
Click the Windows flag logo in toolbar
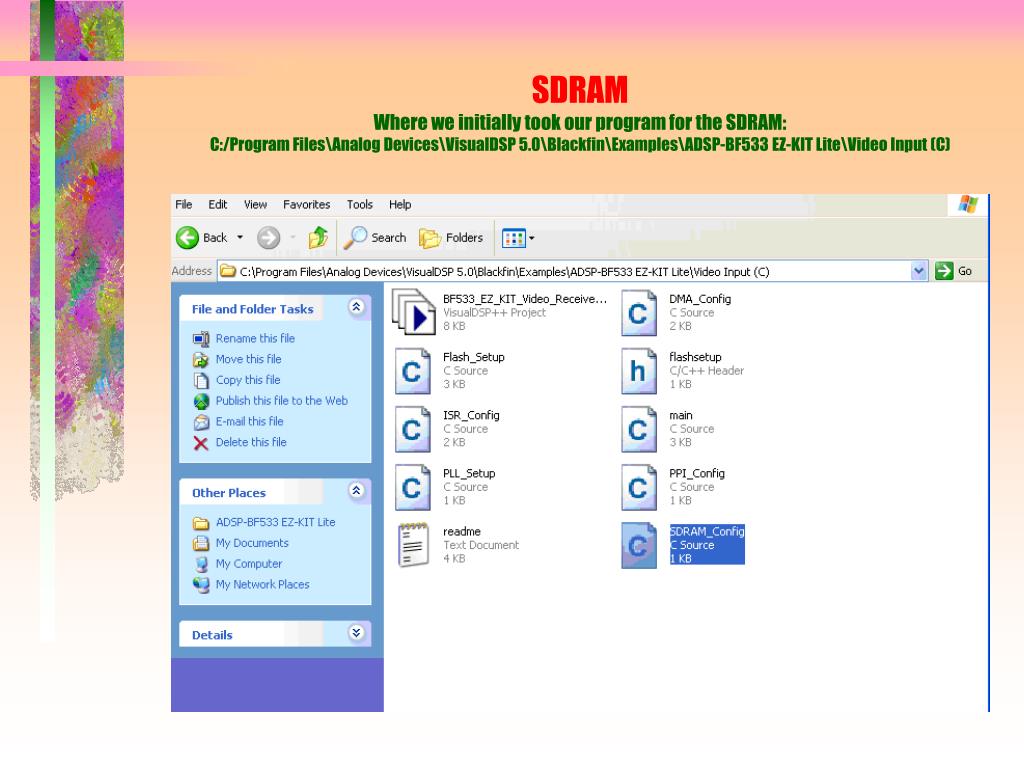968,204
